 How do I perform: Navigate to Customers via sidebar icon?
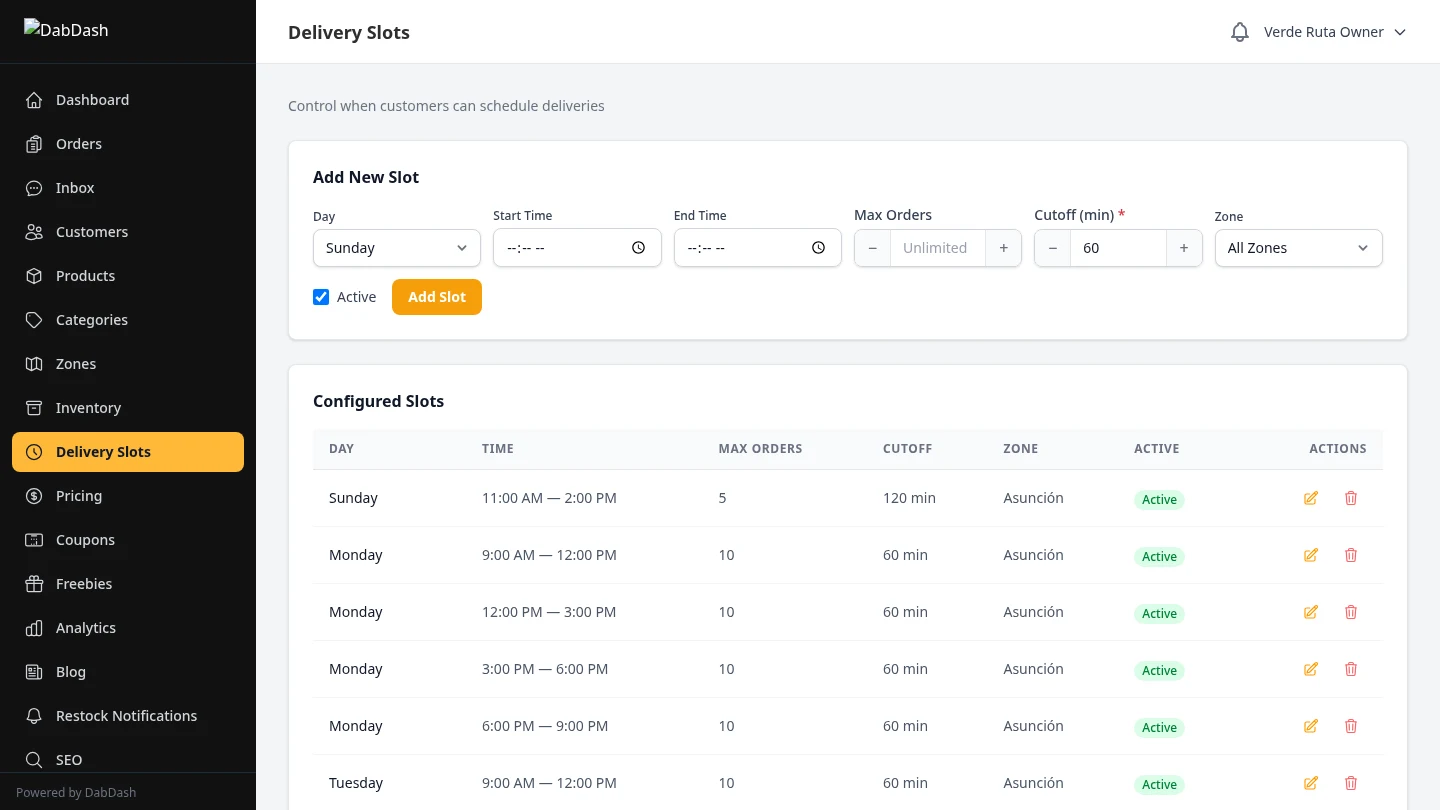click(33, 231)
